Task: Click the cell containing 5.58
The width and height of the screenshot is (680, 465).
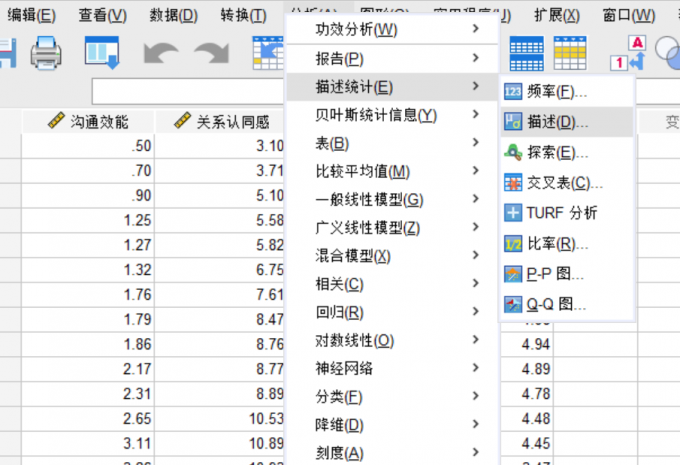Action: point(219,220)
